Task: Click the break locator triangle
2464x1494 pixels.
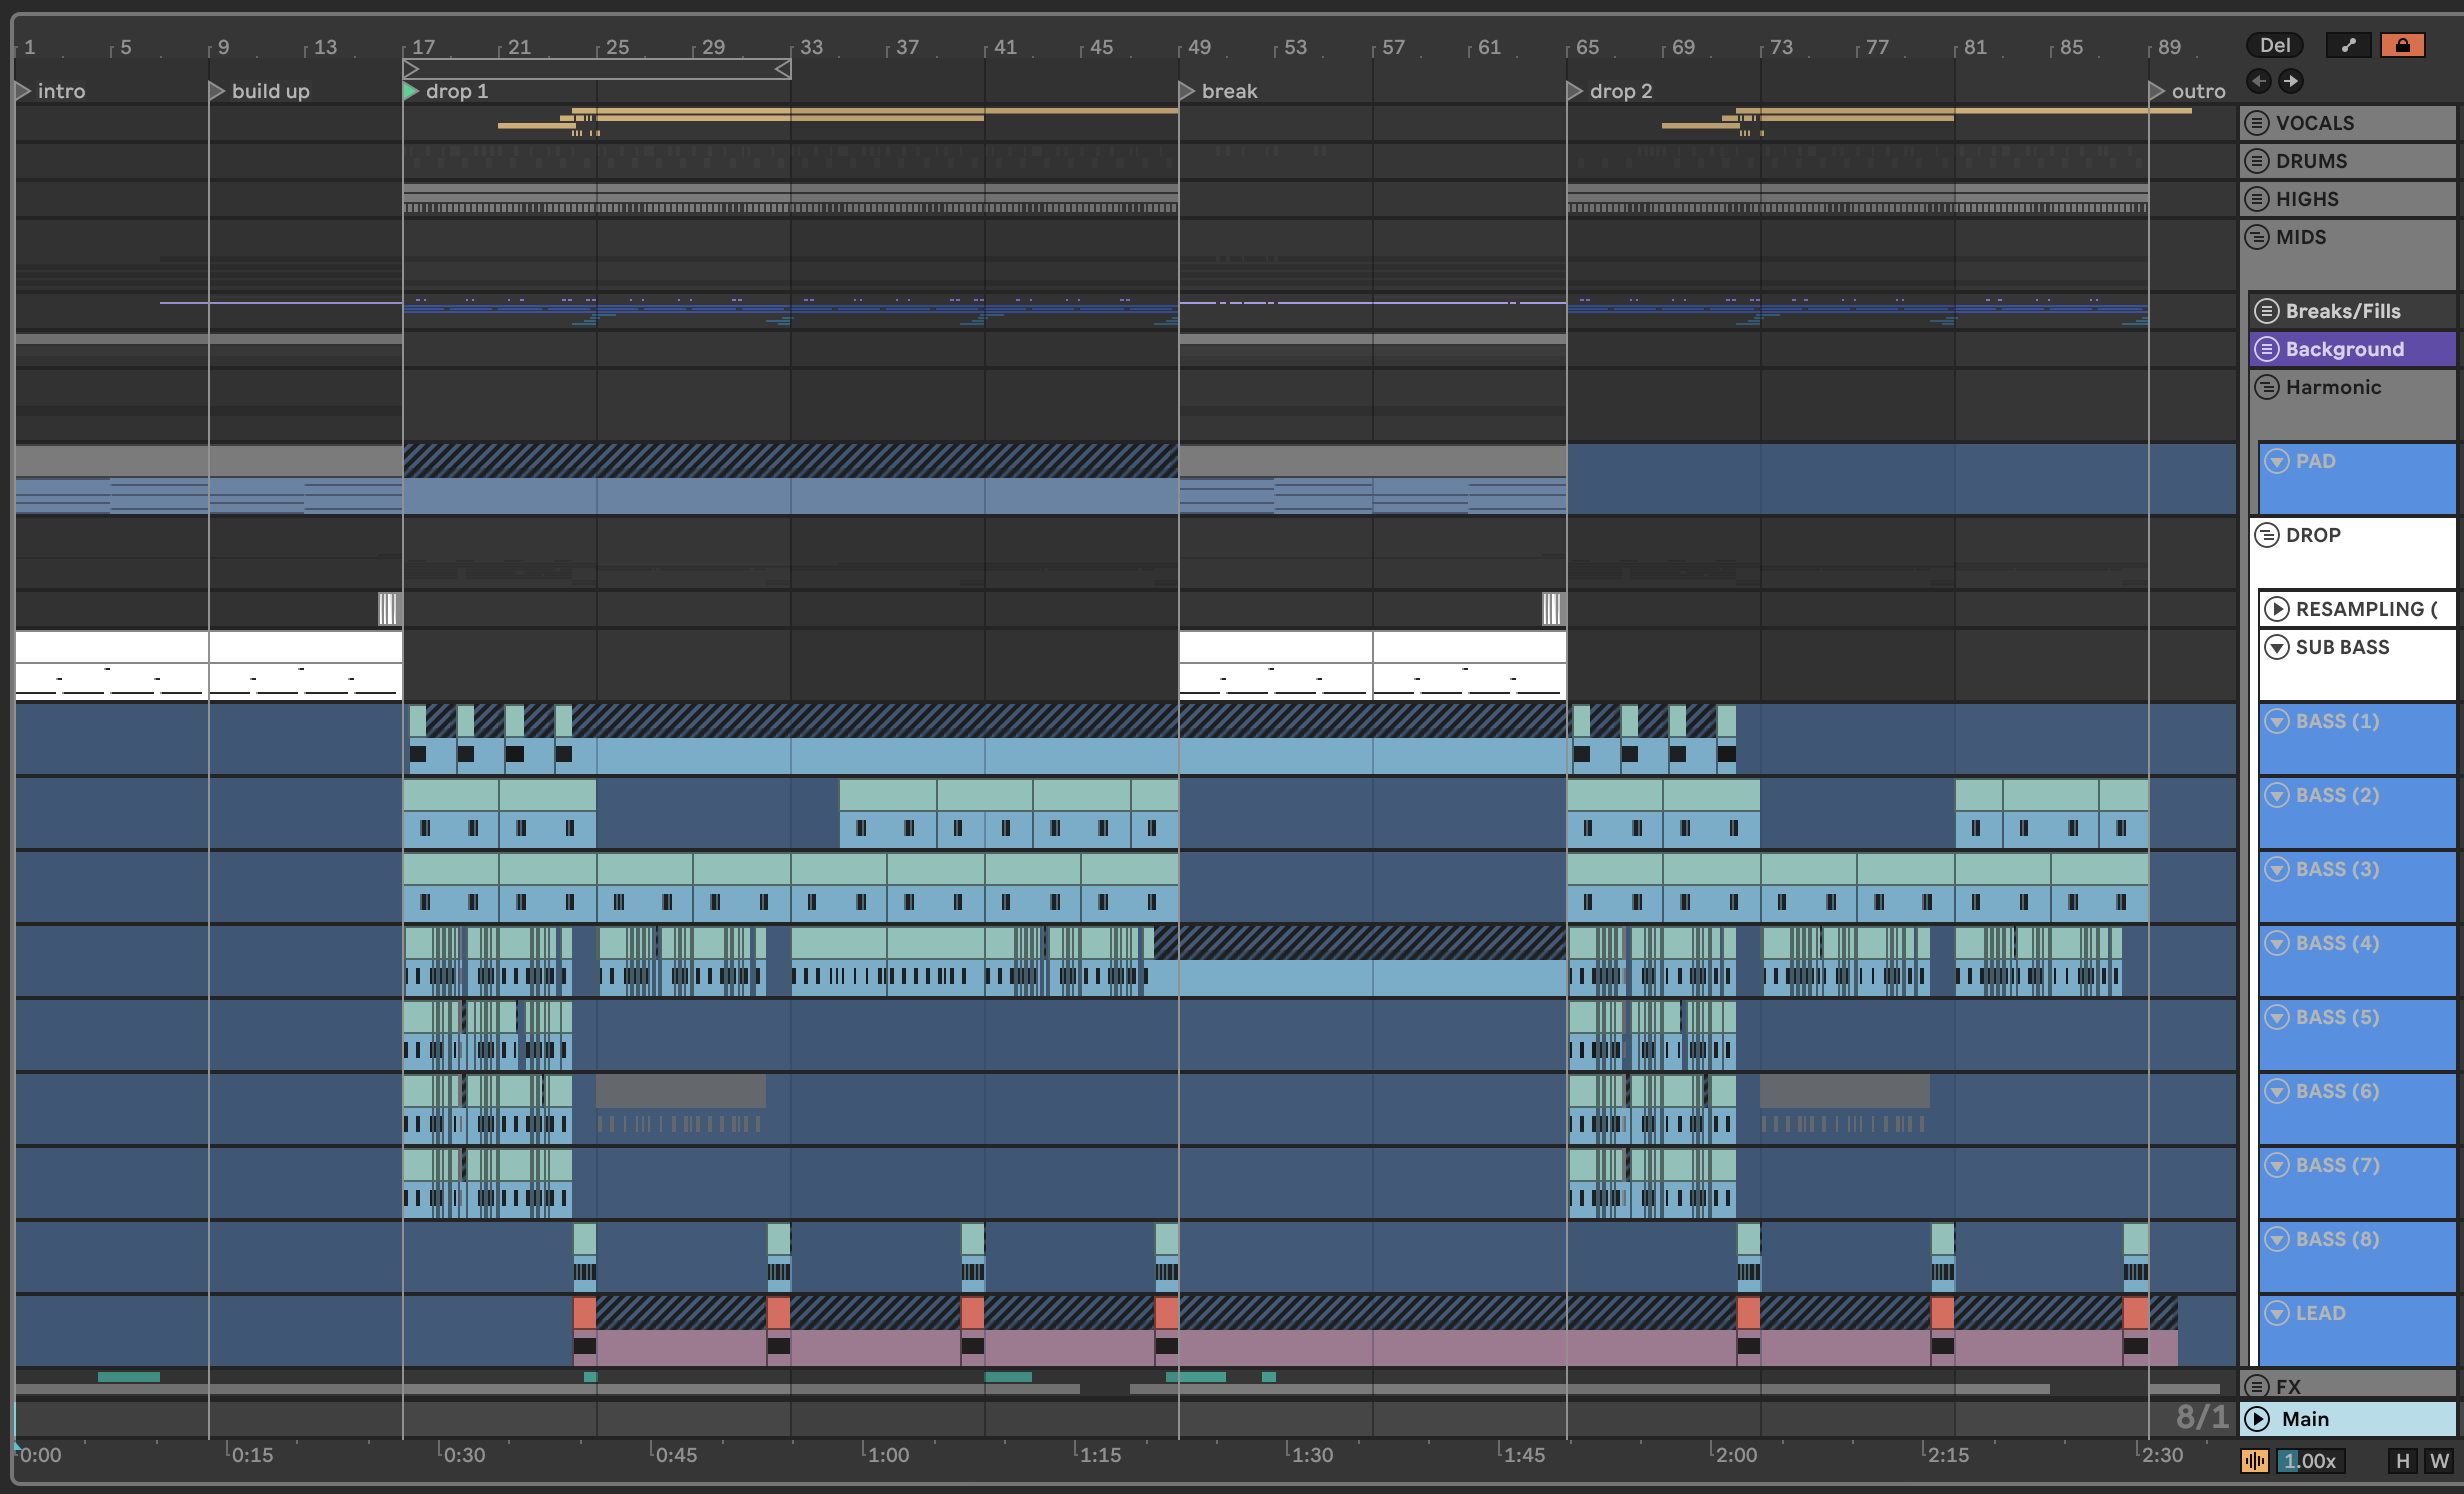Action: 1186,91
